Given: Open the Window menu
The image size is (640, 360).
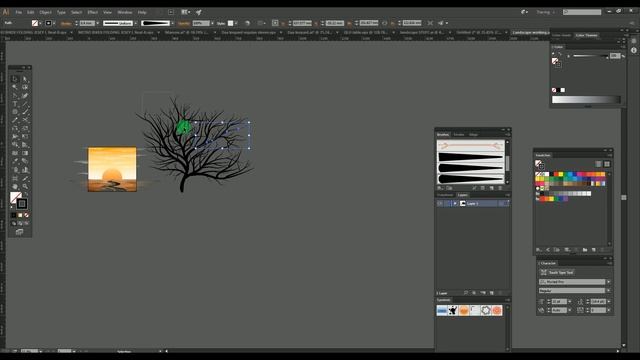Looking at the screenshot, I should coord(124,12).
